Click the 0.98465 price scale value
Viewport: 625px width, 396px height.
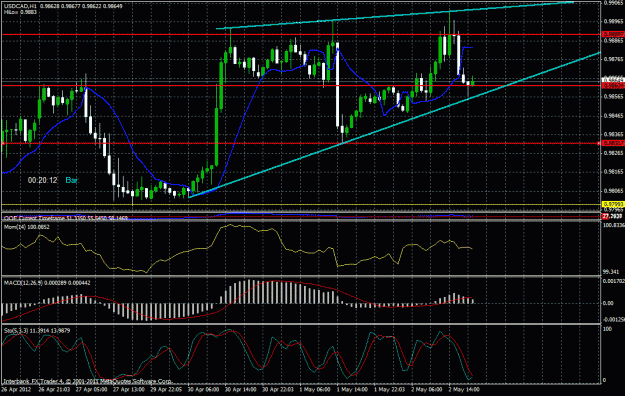pyautogui.click(x=613, y=115)
